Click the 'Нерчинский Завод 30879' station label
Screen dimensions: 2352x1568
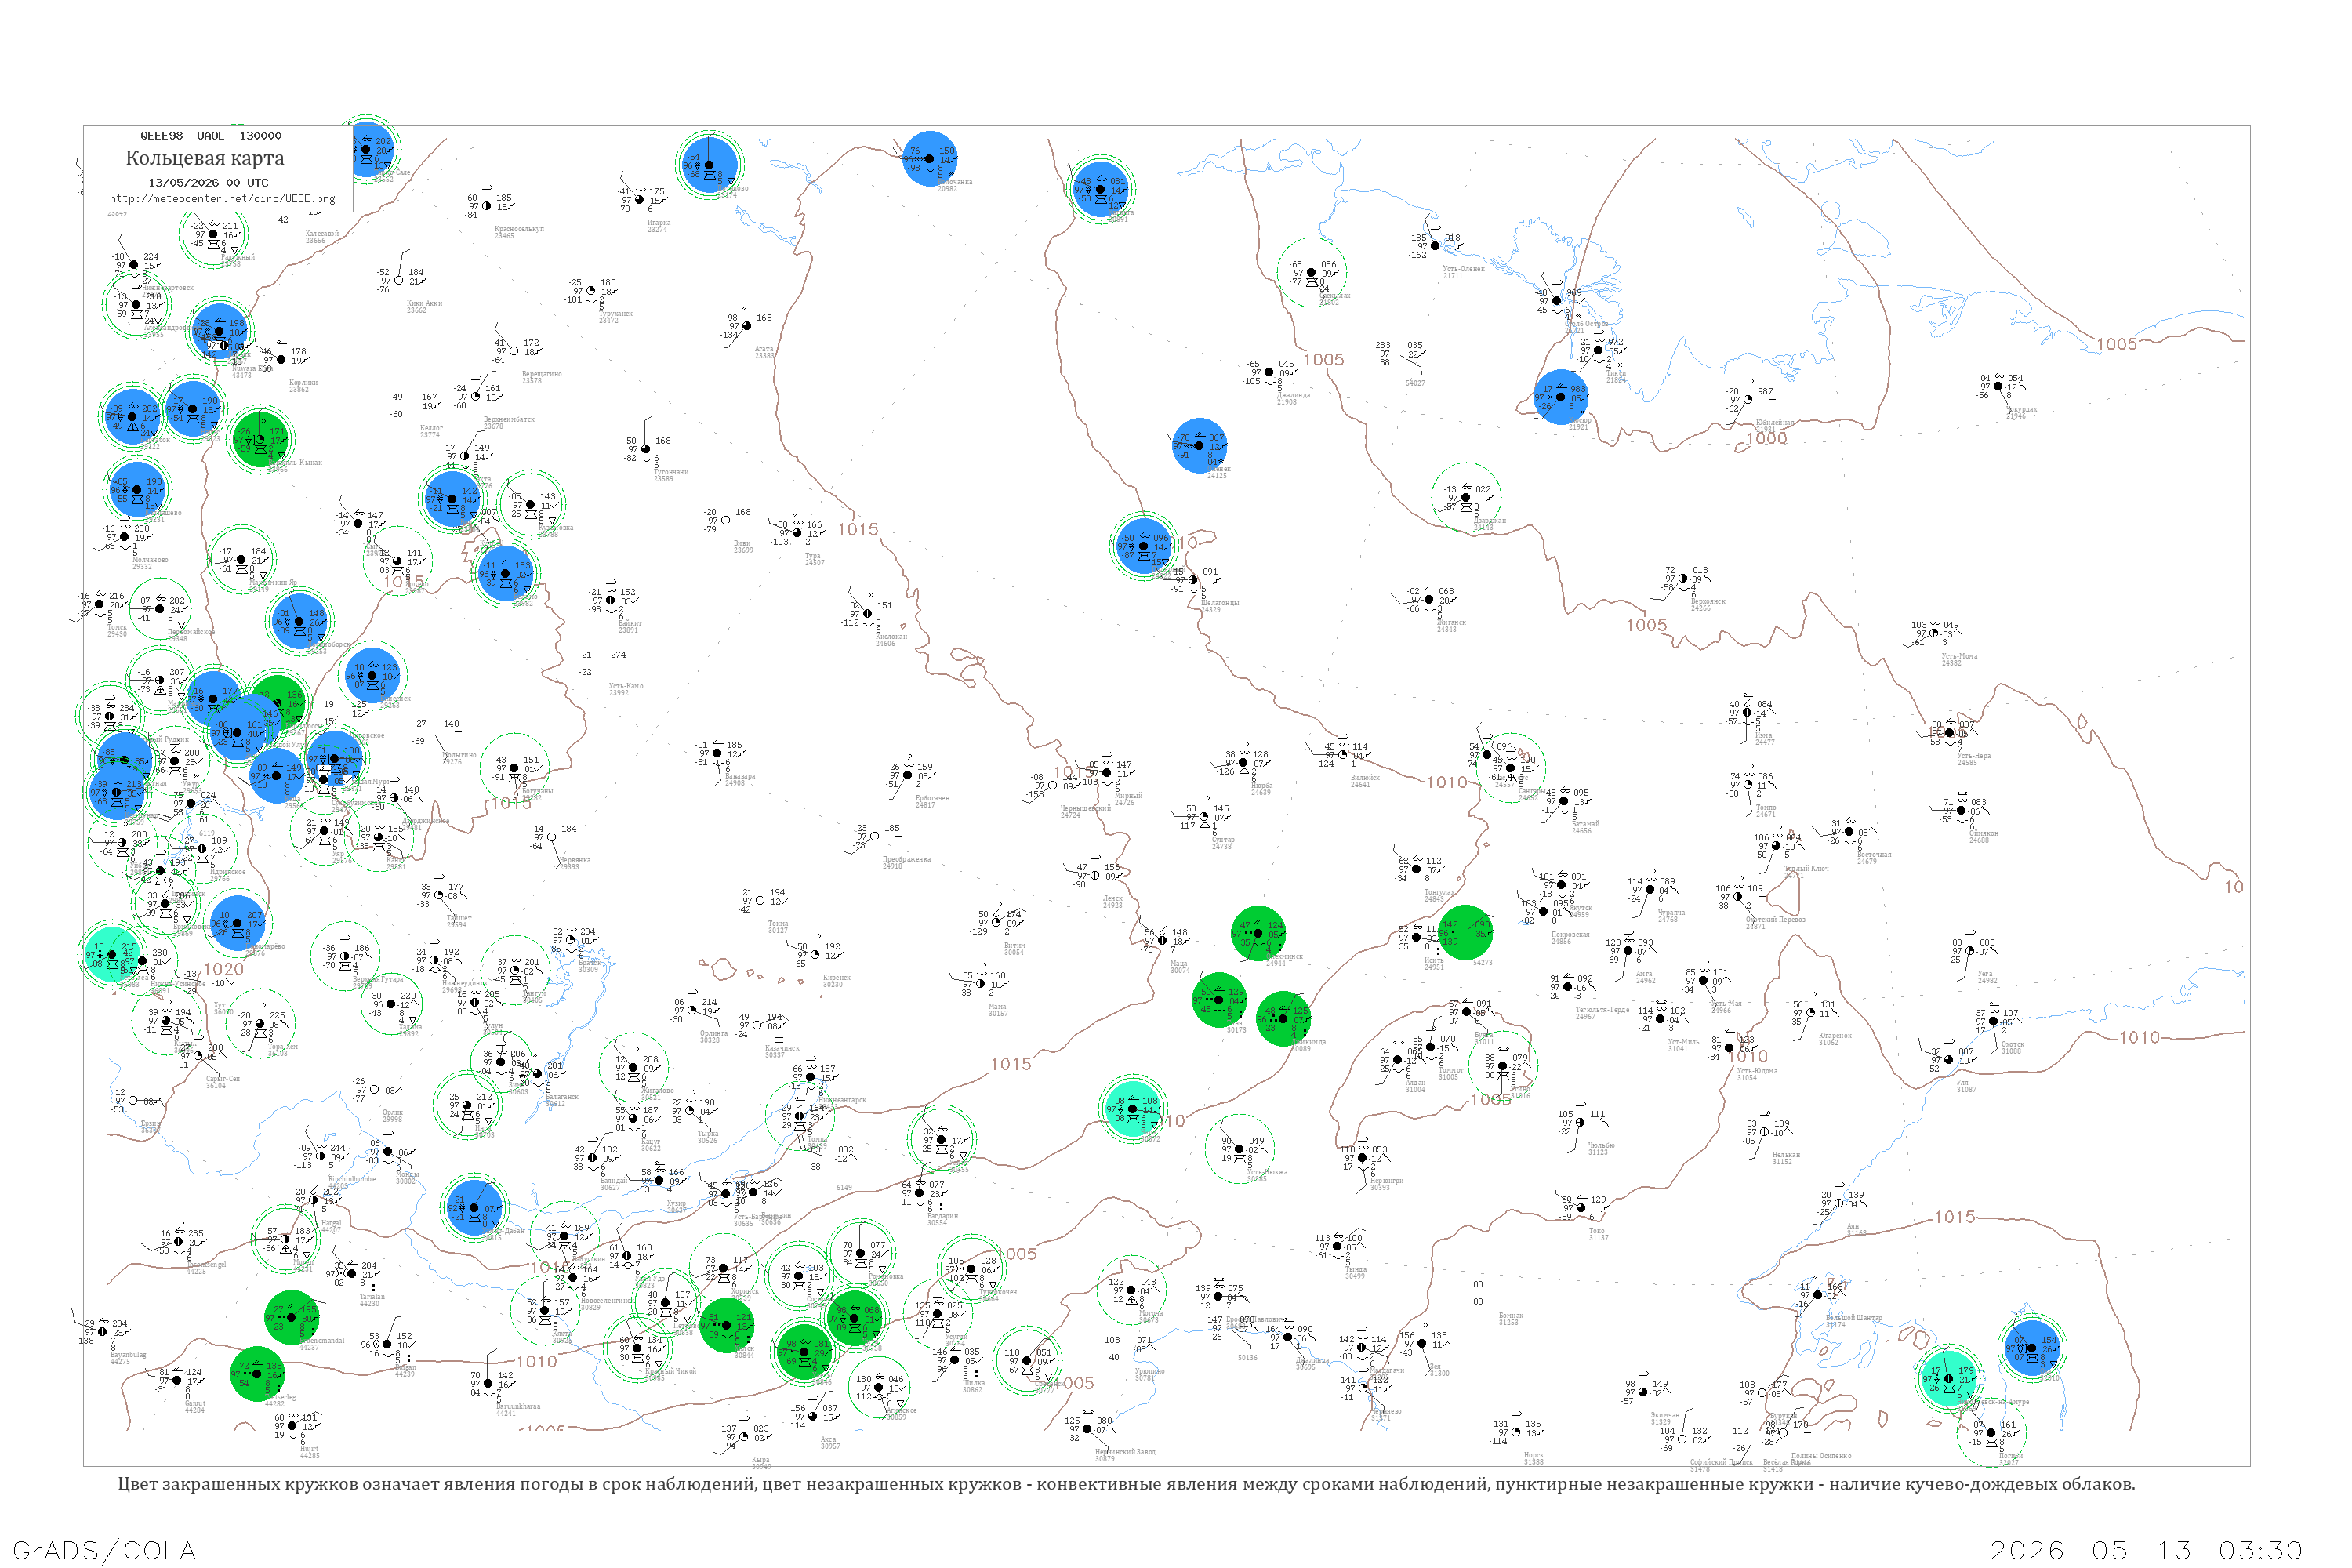pyautogui.click(x=1124, y=1455)
